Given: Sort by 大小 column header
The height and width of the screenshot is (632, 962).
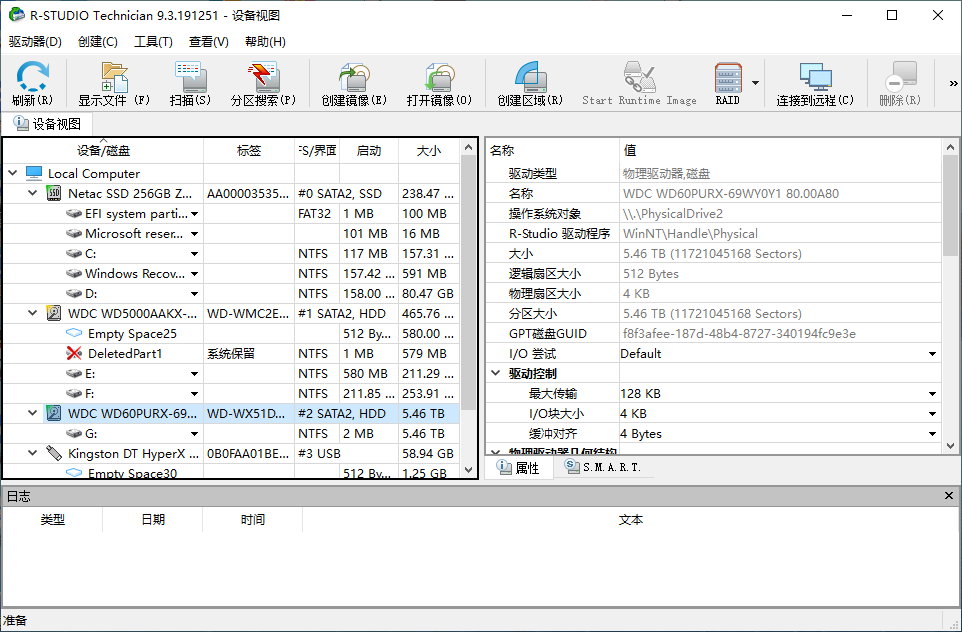Looking at the screenshot, I should [x=428, y=151].
